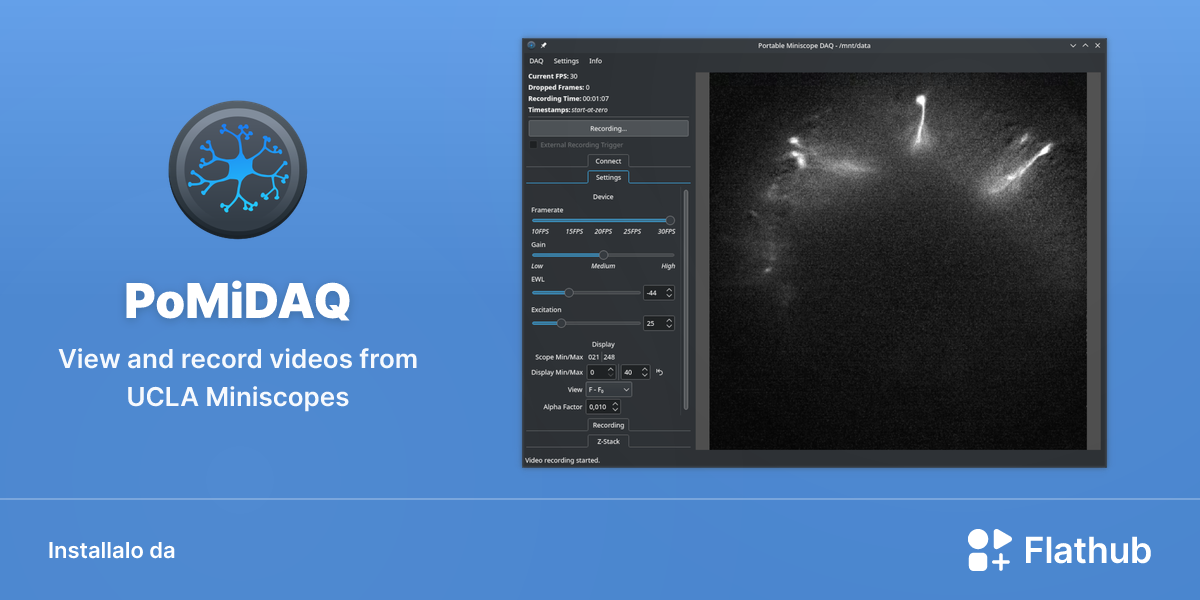Click the EWL slider handle
The image size is (1200, 600).
[x=569, y=293]
